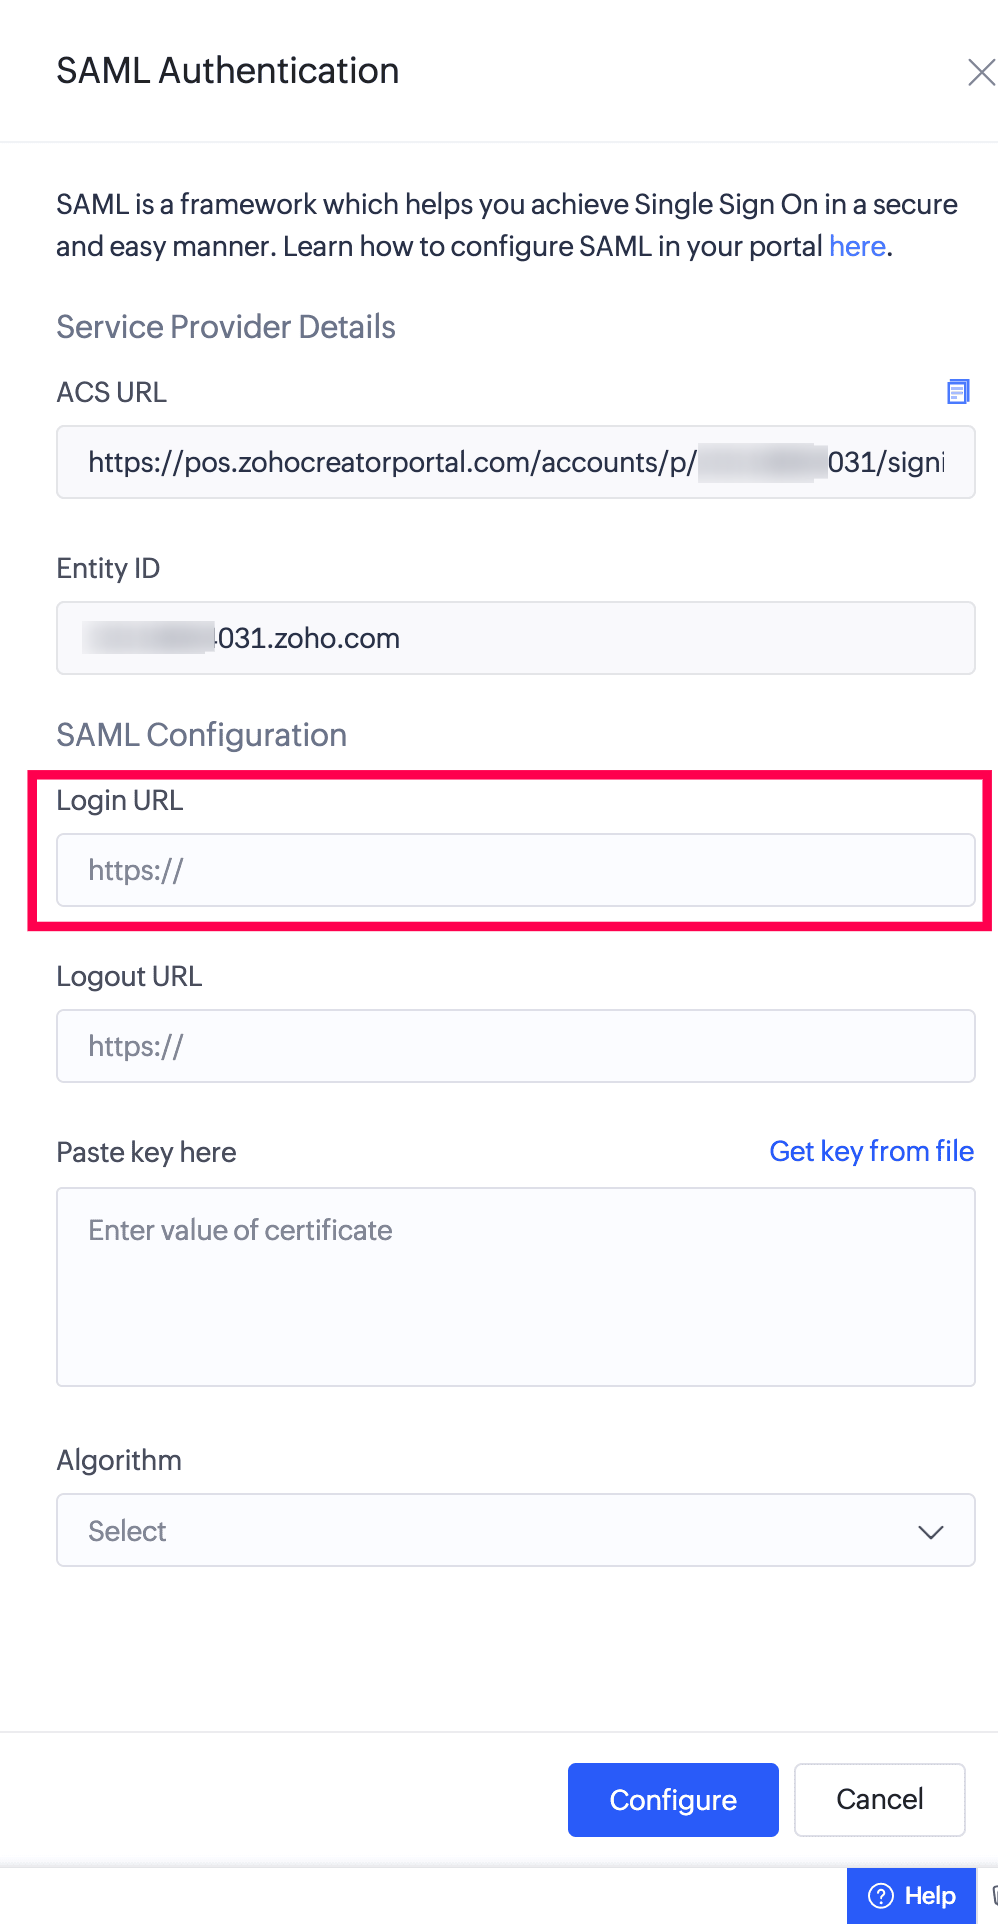Click the 'Algorithm' field label

(x=119, y=1460)
